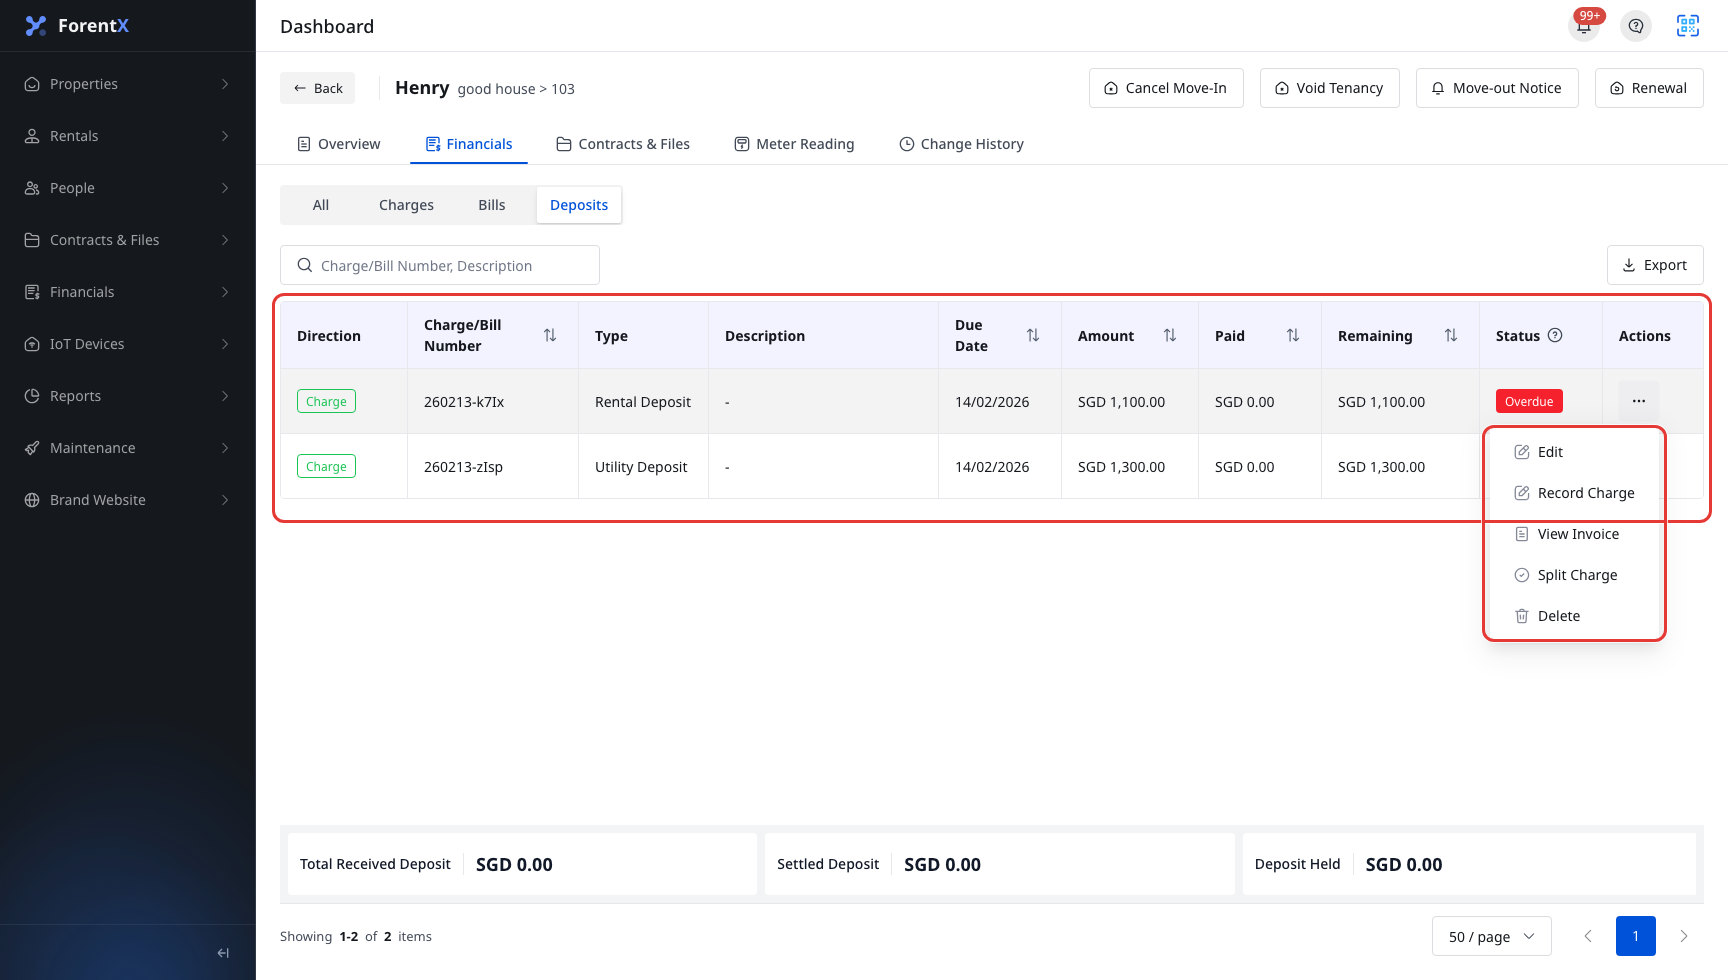Click the help support icon in header
The height and width of the screenshot is (980, 1728).
pyautogui.click(x=1636, y=26)
